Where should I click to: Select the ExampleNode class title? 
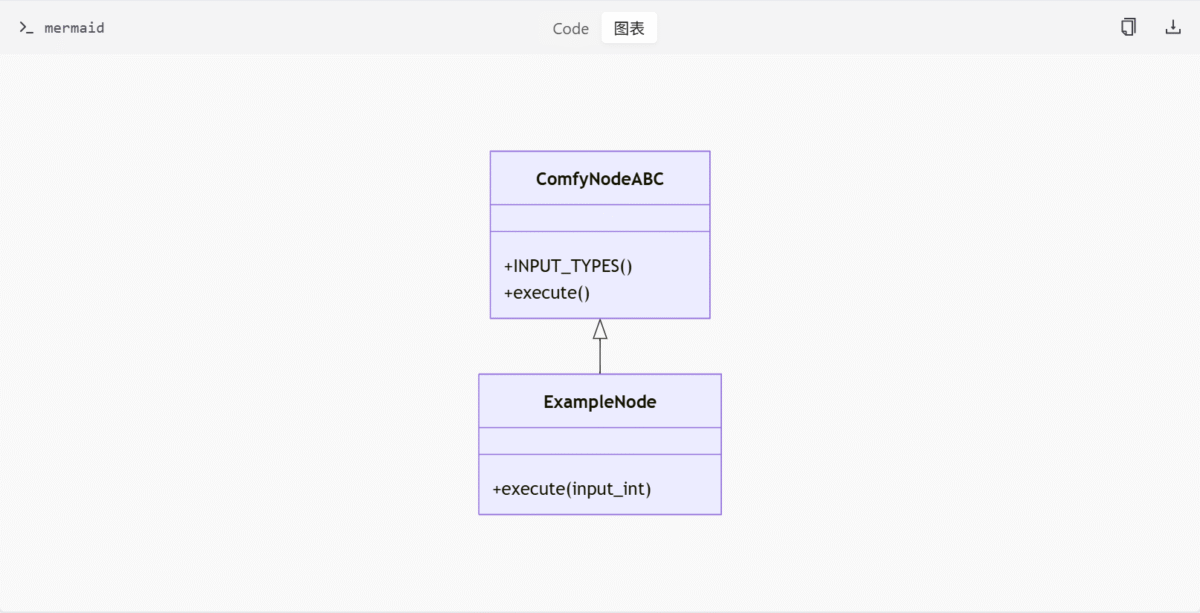coord(600,402)
